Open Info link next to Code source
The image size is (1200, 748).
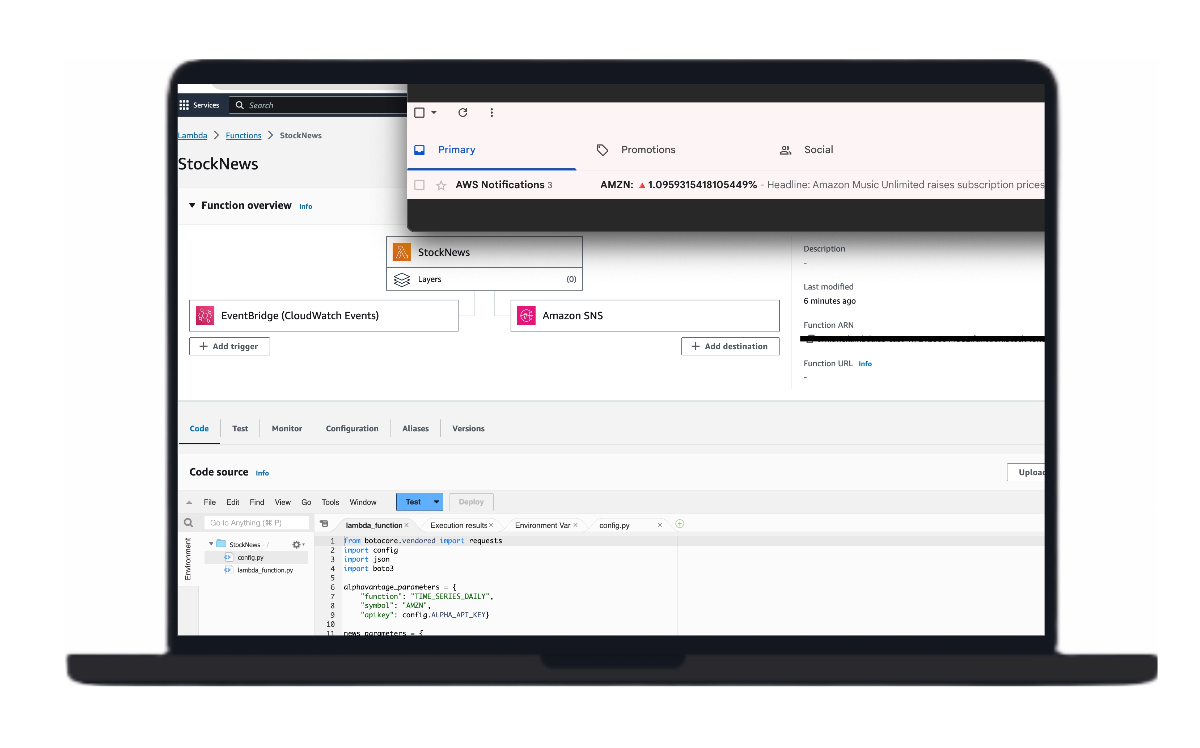tap(262, 473)
